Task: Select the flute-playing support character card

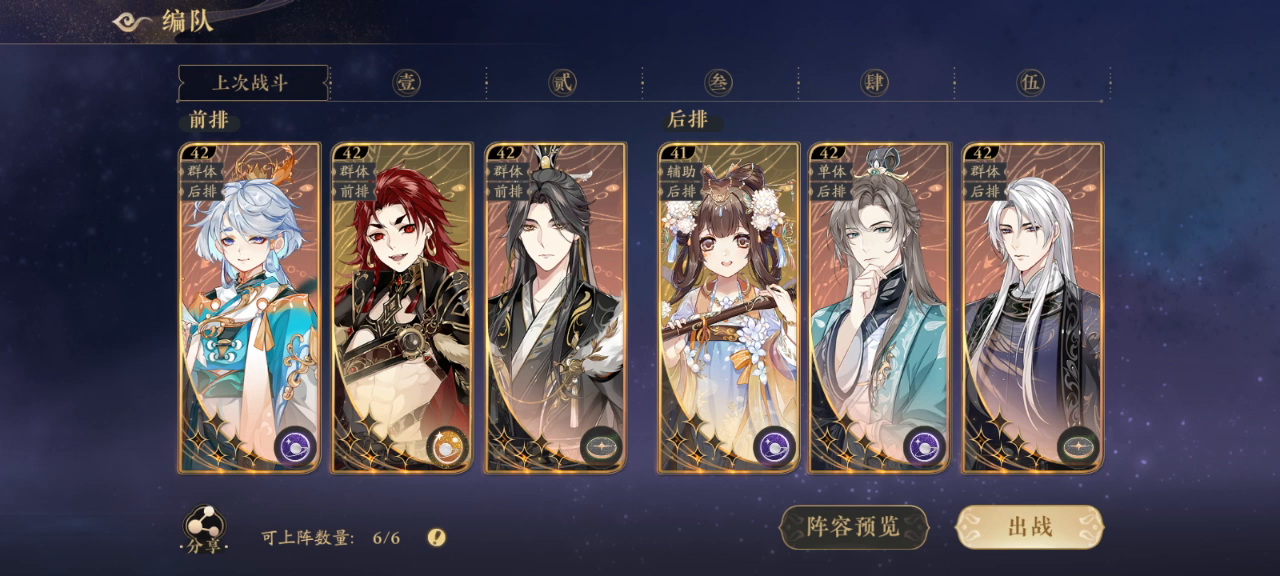Action: click(x=729, y=307)
